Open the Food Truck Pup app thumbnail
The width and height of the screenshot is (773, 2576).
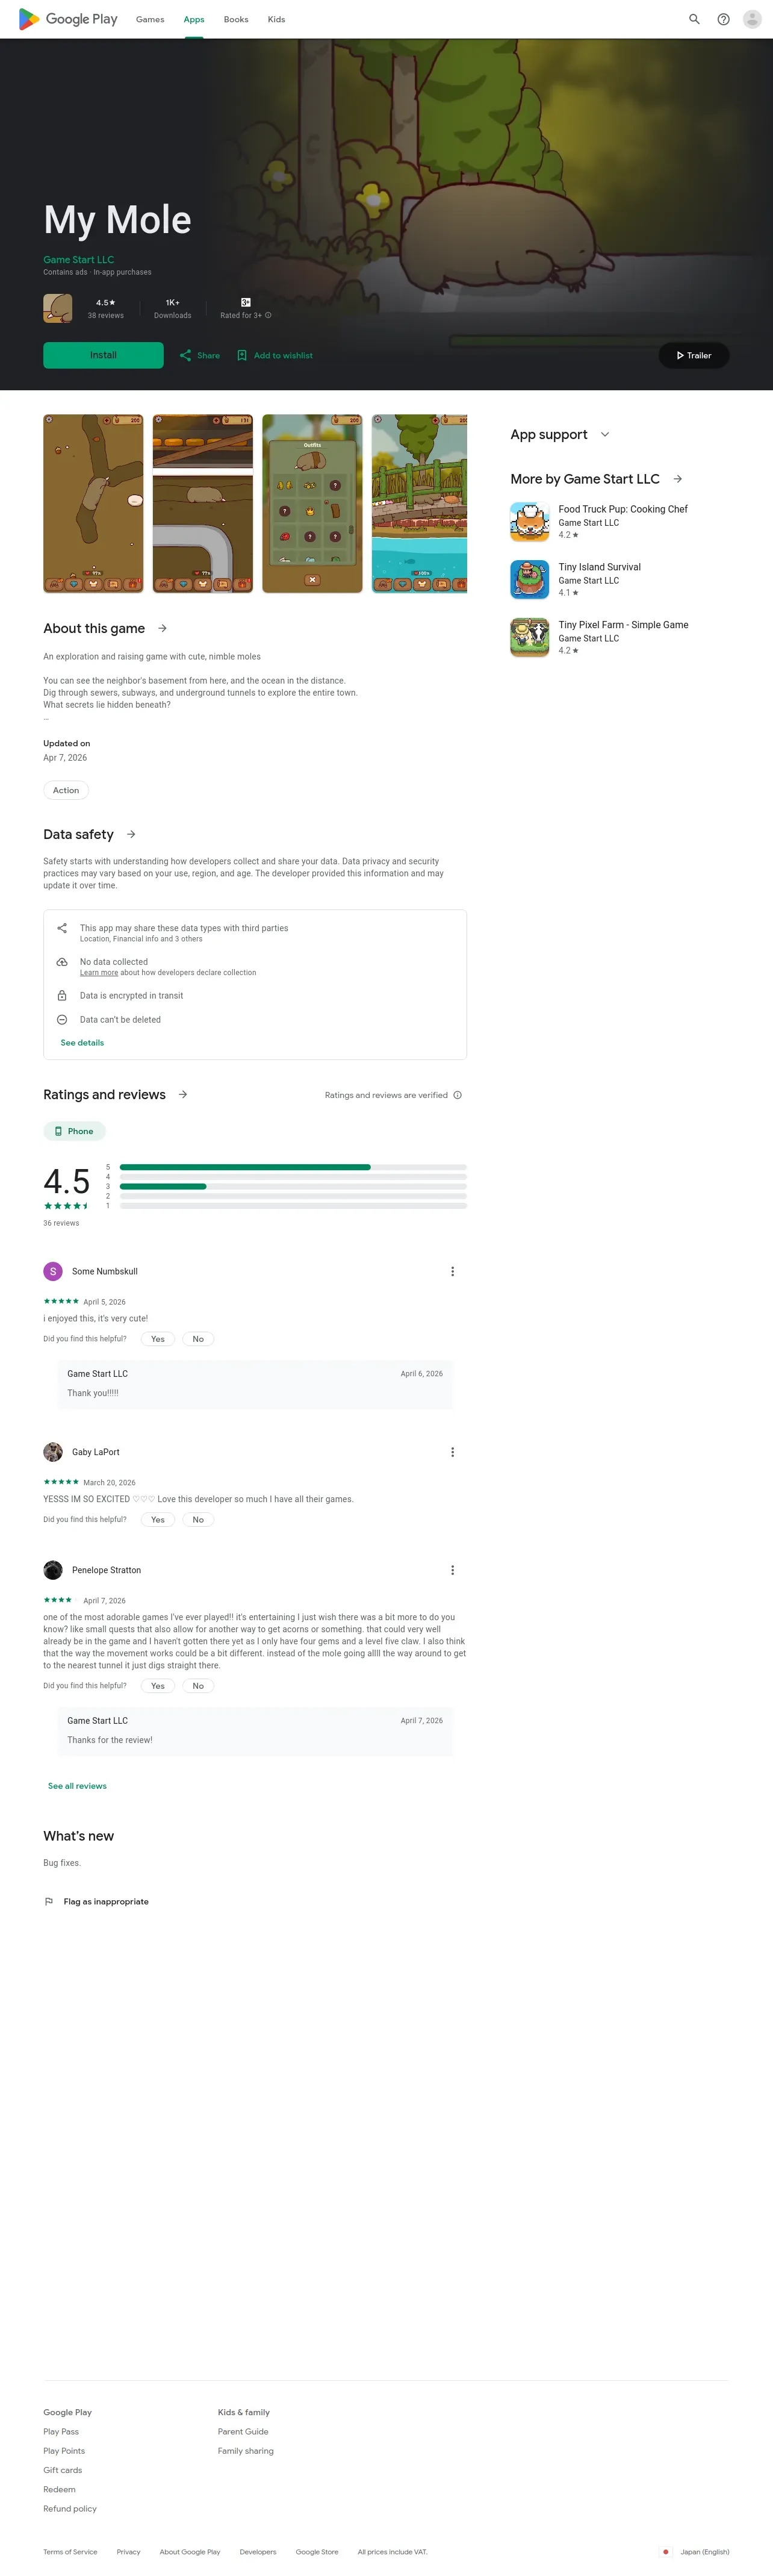pos(529,521)
